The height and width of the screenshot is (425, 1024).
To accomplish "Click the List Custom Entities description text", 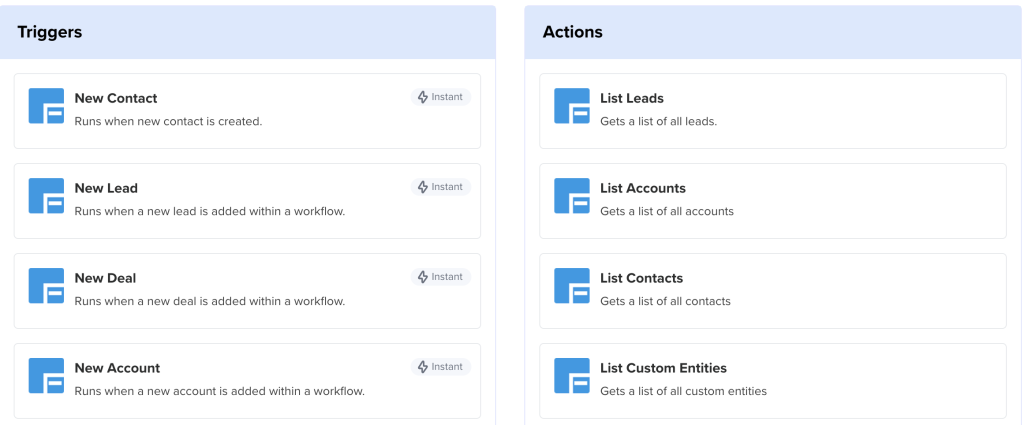I will pos(683,391).
